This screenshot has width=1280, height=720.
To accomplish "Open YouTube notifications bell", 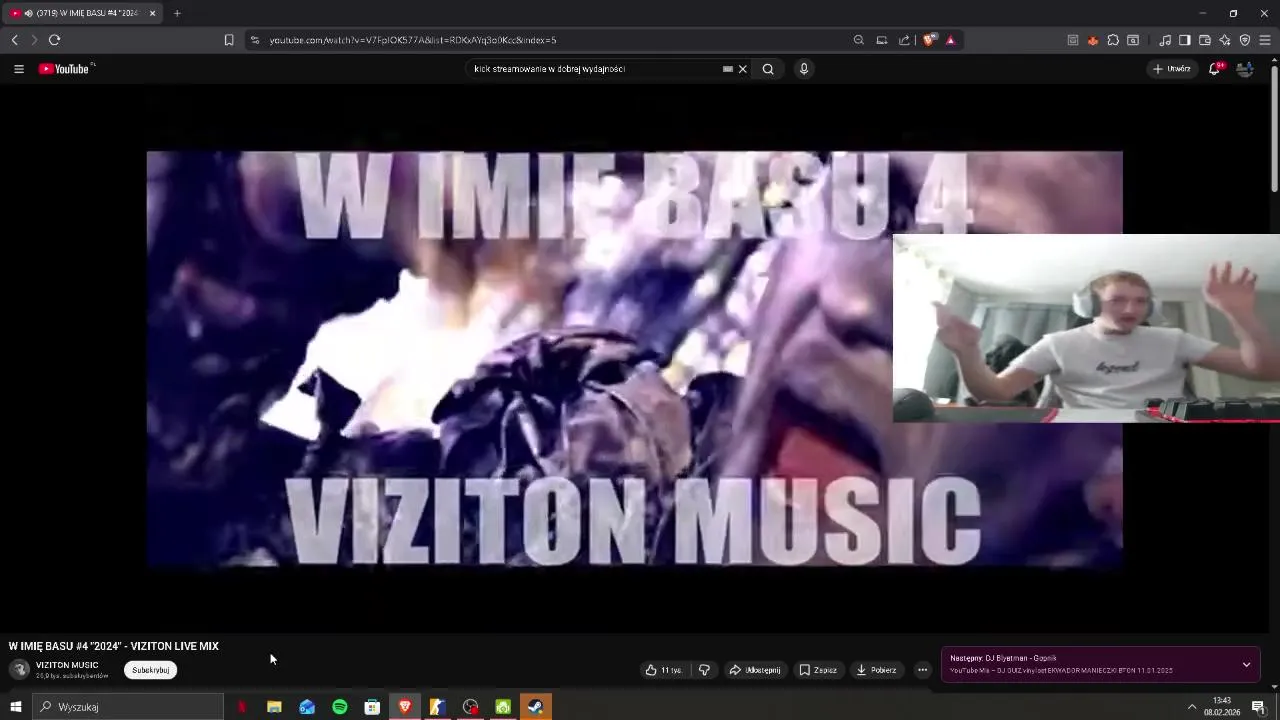I will point(1215,69).
